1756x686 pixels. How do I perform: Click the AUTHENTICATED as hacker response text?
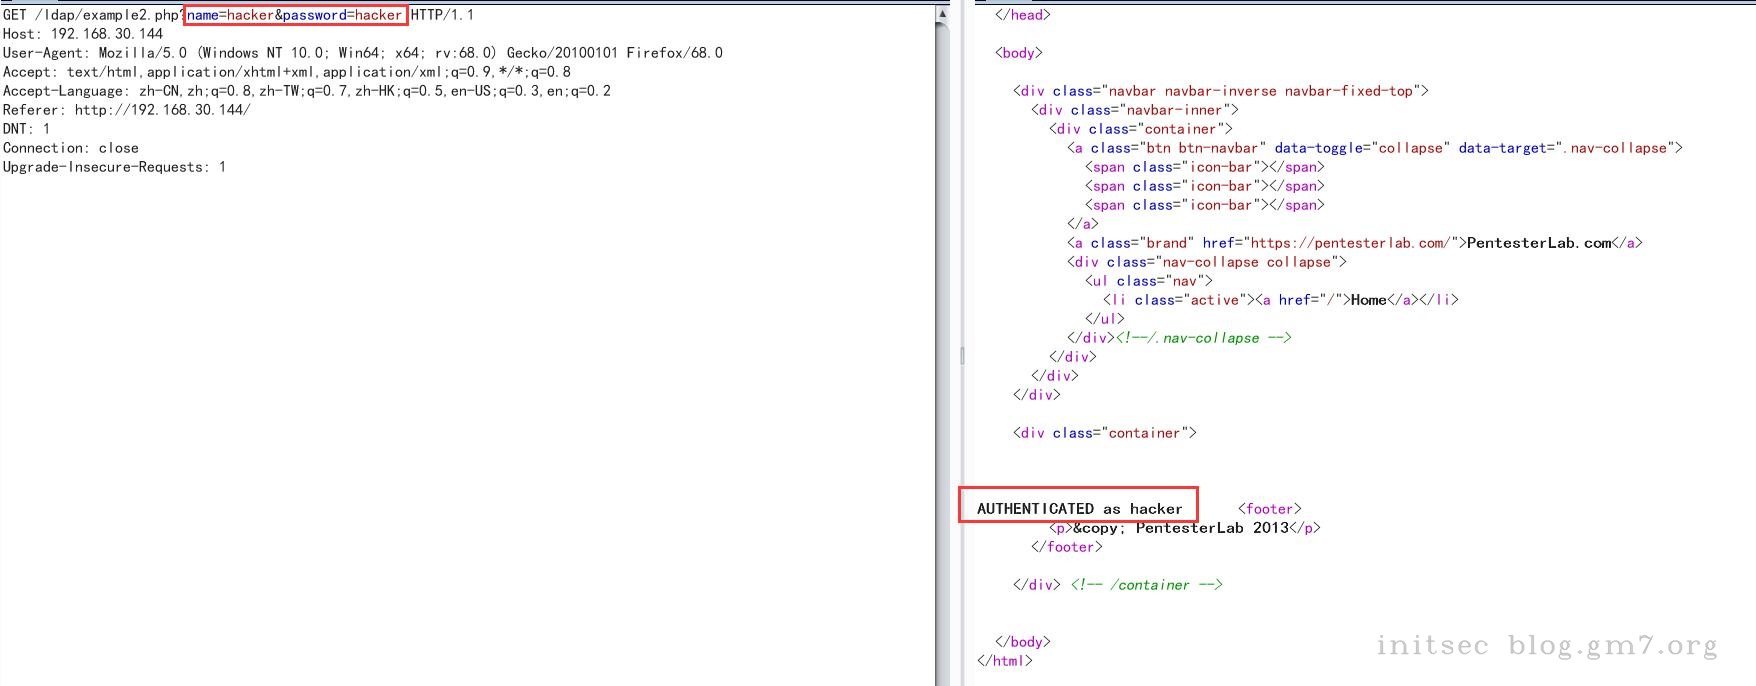pyautogui.click(x=1080, y=509)
